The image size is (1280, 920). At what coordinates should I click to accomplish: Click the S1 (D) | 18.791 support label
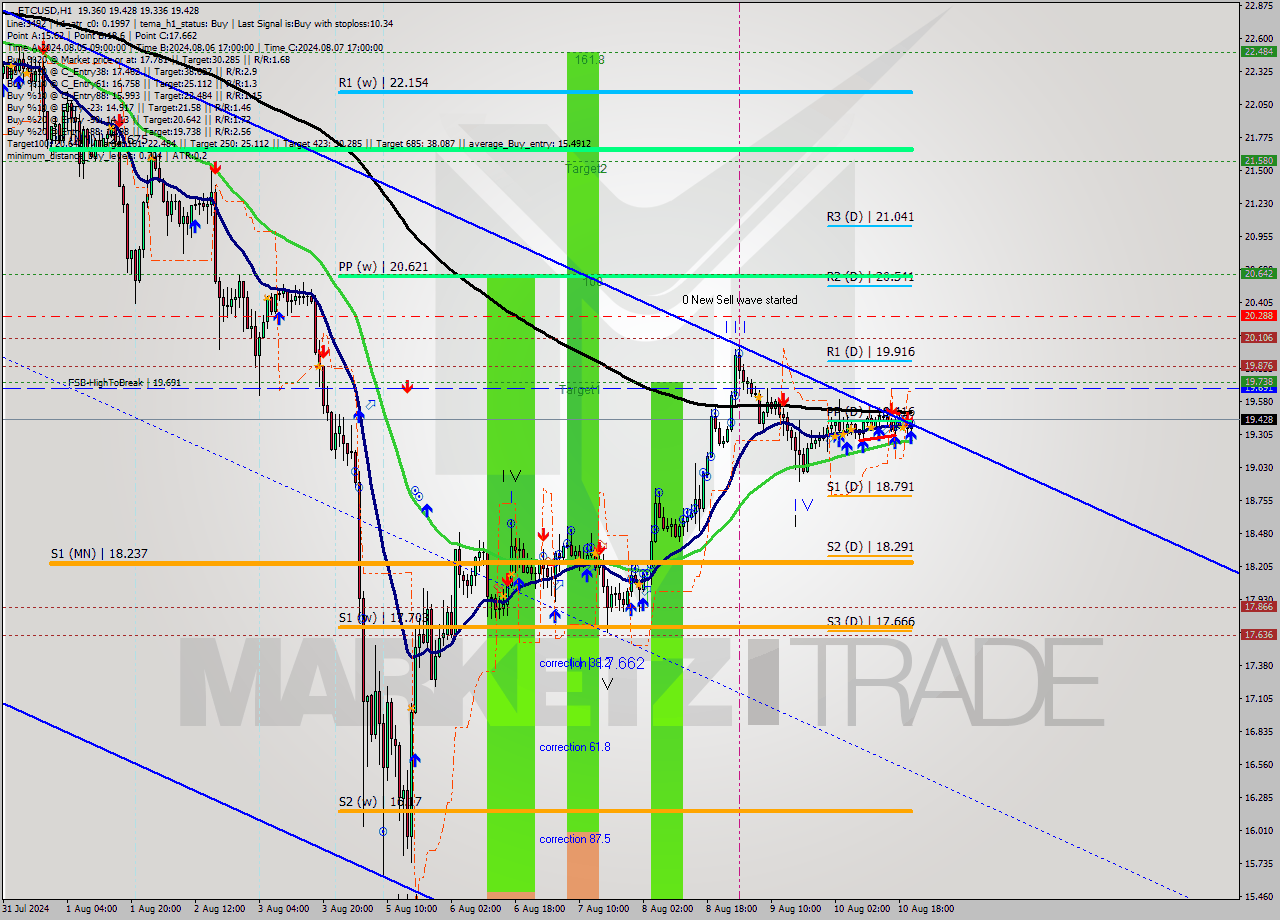pyautogui.click(x=870, y=487)
